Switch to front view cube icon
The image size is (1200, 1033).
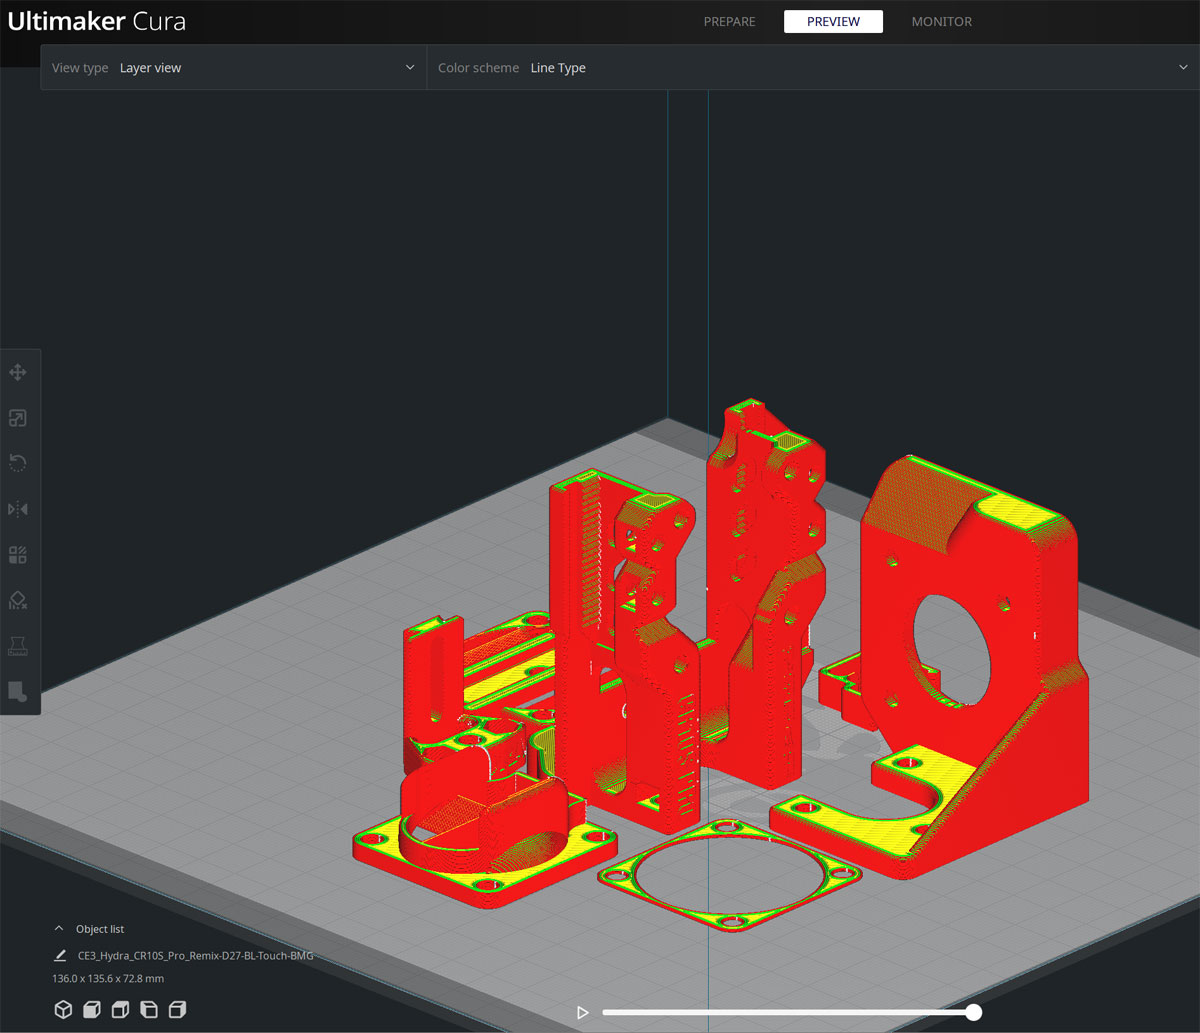click(x=92, y=1010)
